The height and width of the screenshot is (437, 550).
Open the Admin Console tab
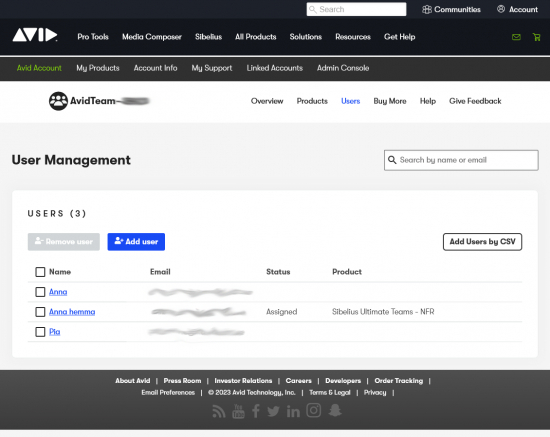(343, 68)
